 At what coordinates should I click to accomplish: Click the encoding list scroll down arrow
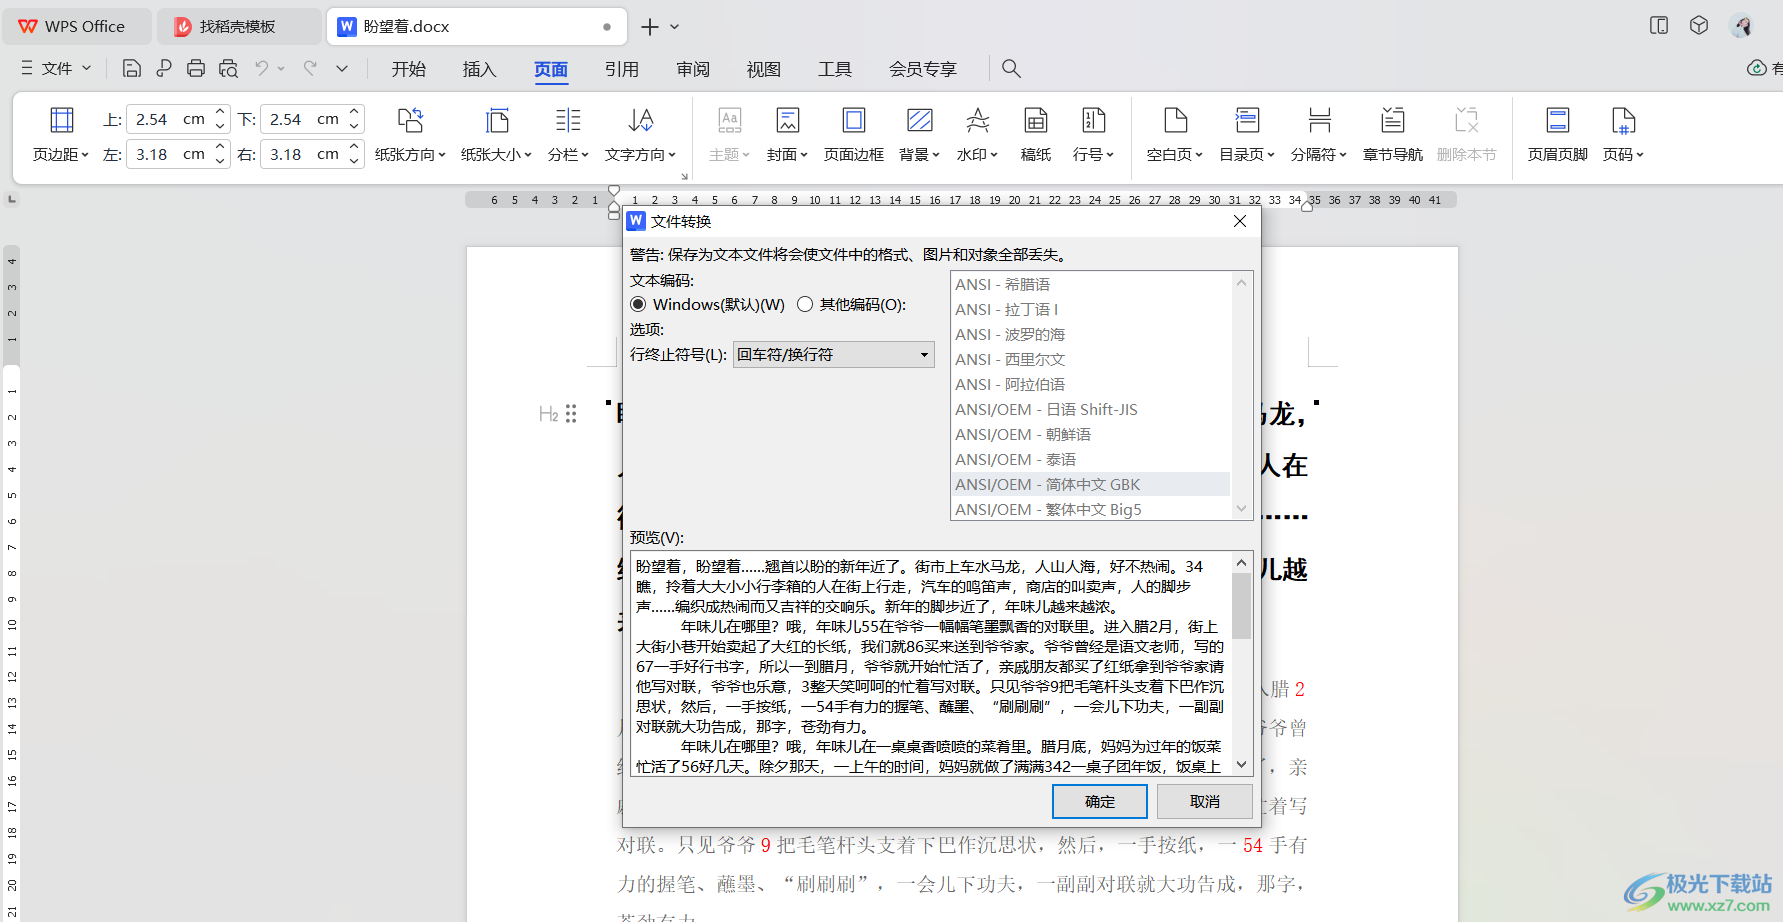(1242, 509)
